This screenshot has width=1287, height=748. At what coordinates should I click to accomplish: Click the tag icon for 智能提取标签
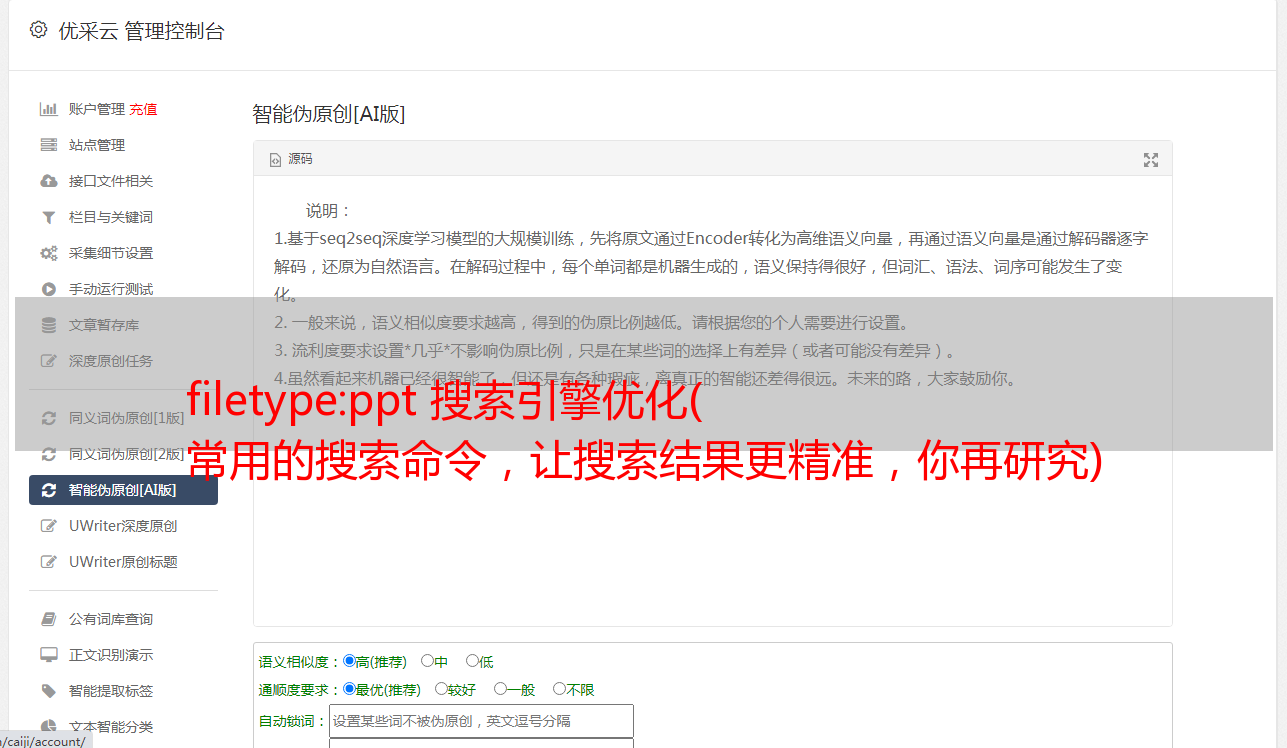[x=48, y=691]
